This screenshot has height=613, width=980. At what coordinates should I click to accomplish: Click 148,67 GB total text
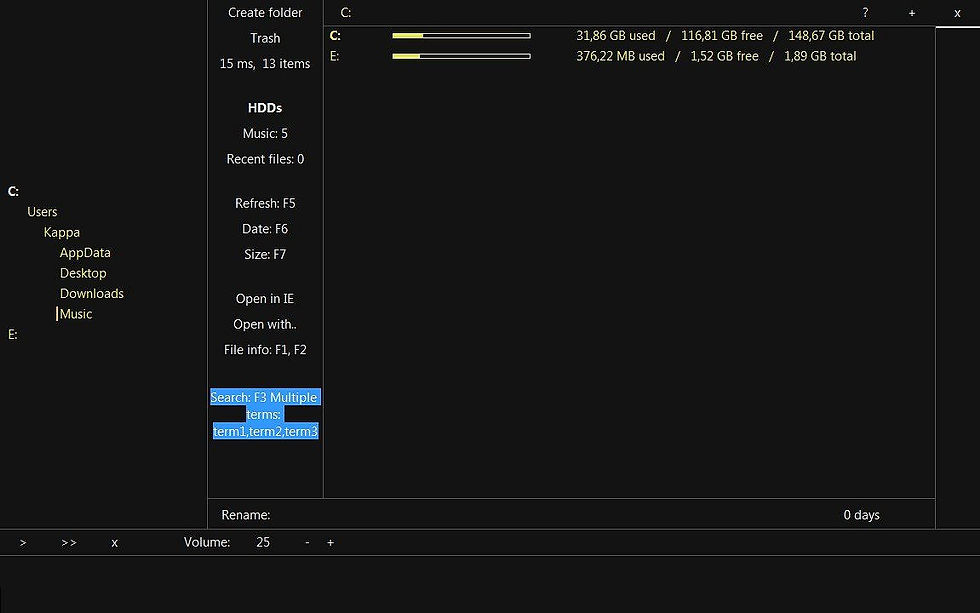(831, 36)
